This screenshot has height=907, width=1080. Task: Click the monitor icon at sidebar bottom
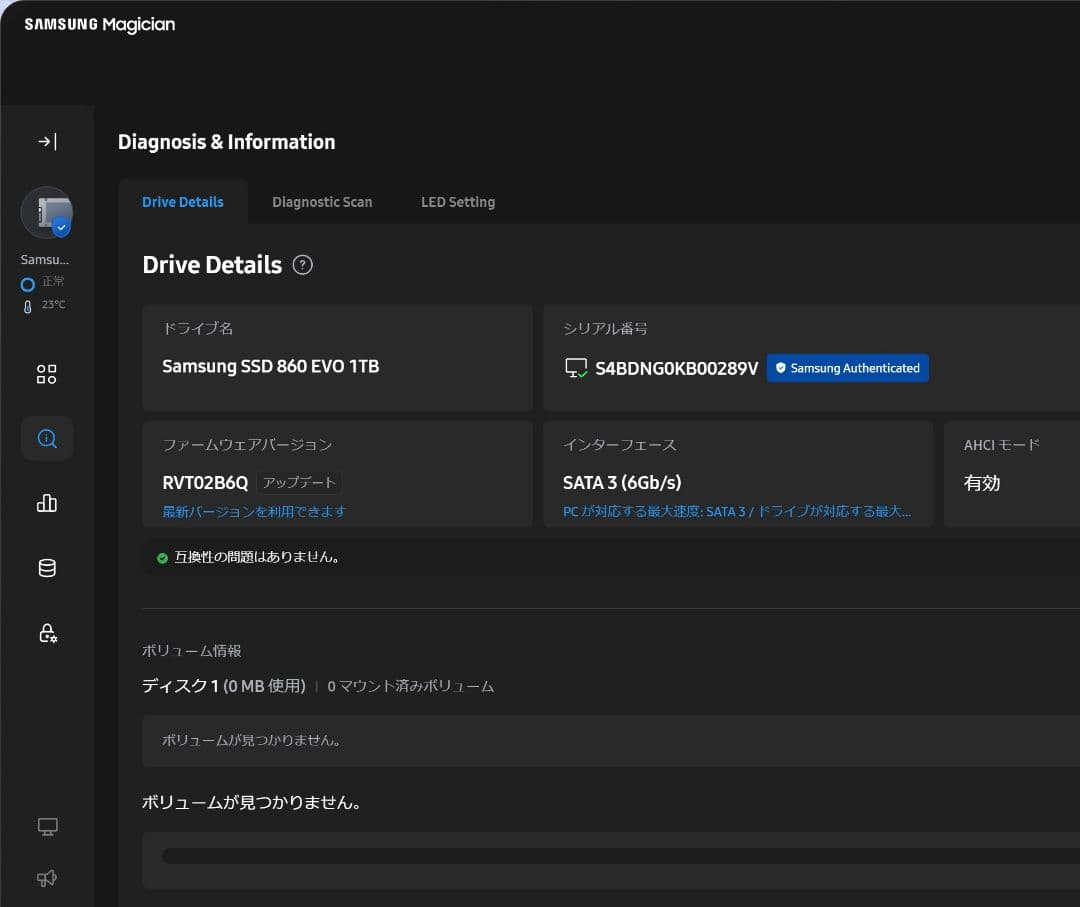pyautogui.click(x=47, y=826)
